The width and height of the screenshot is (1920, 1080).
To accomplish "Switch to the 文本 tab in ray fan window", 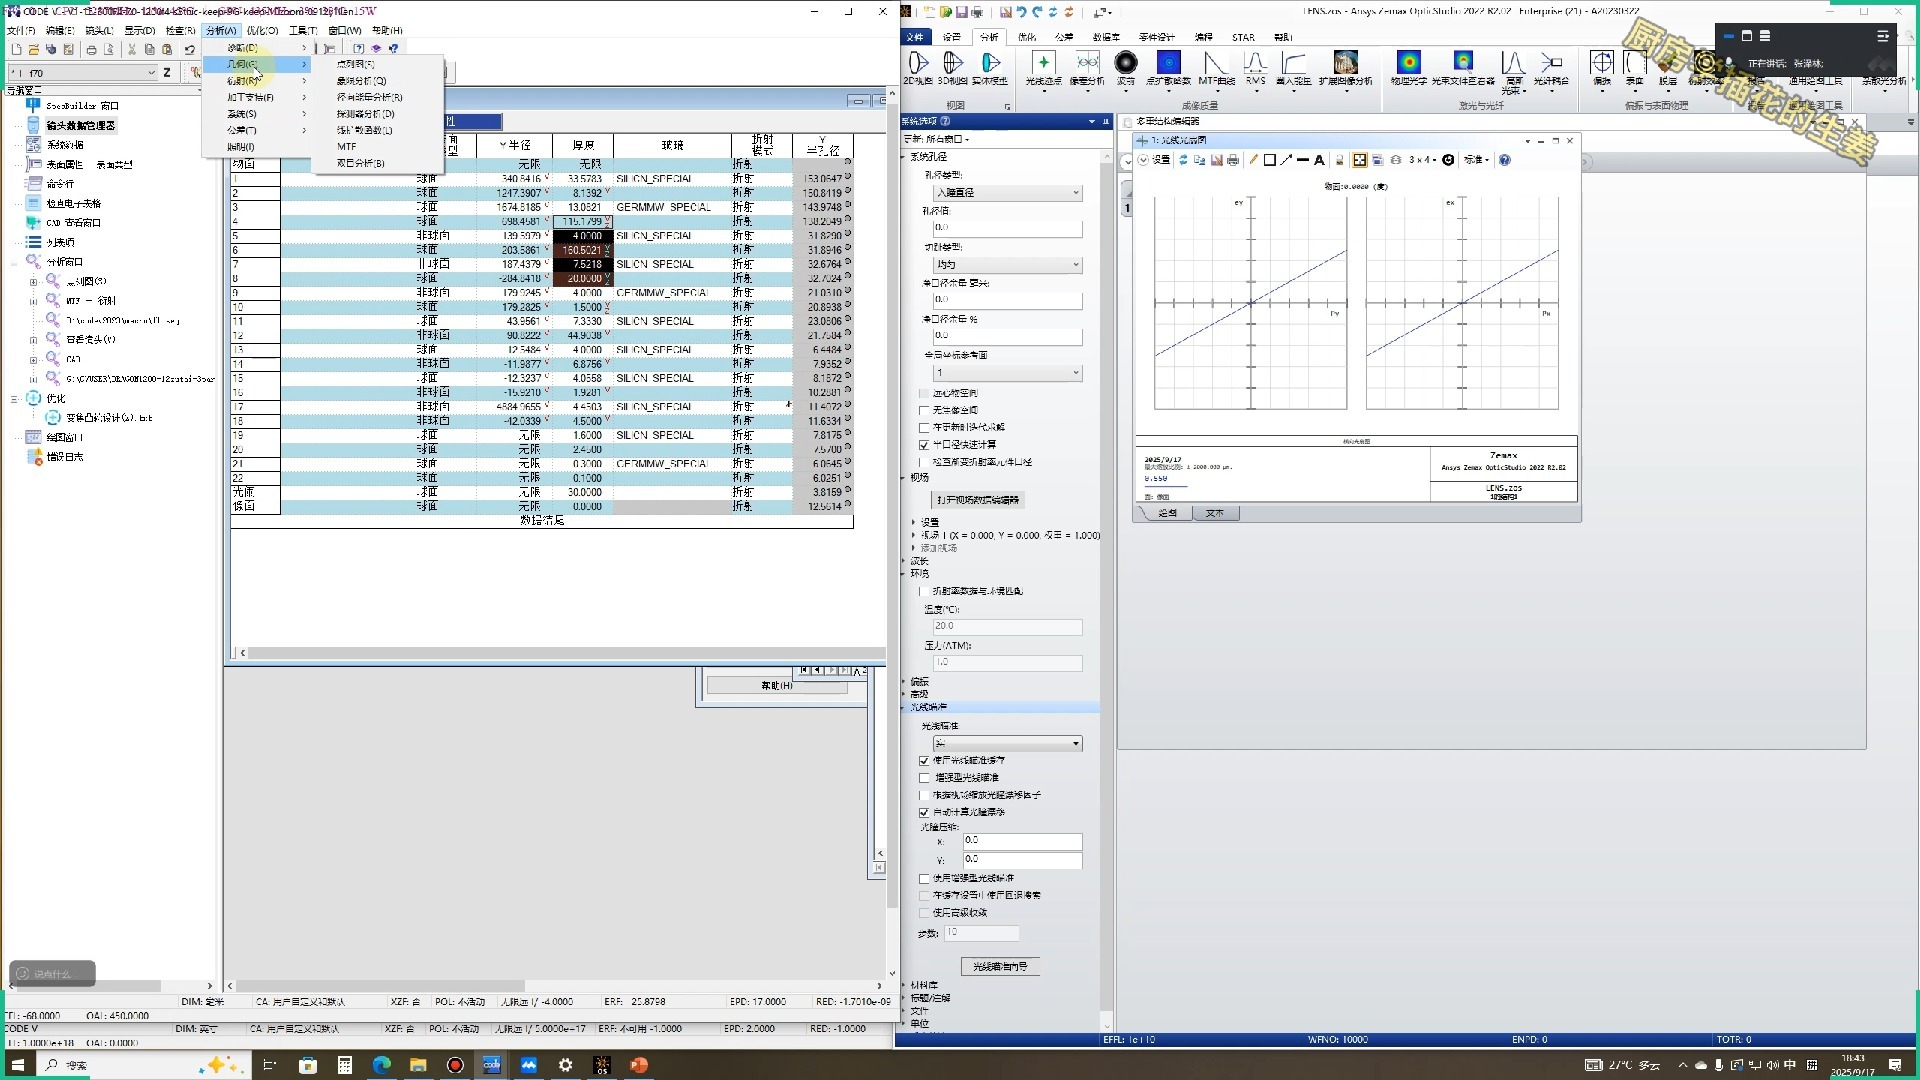I will pos(1214,513).
